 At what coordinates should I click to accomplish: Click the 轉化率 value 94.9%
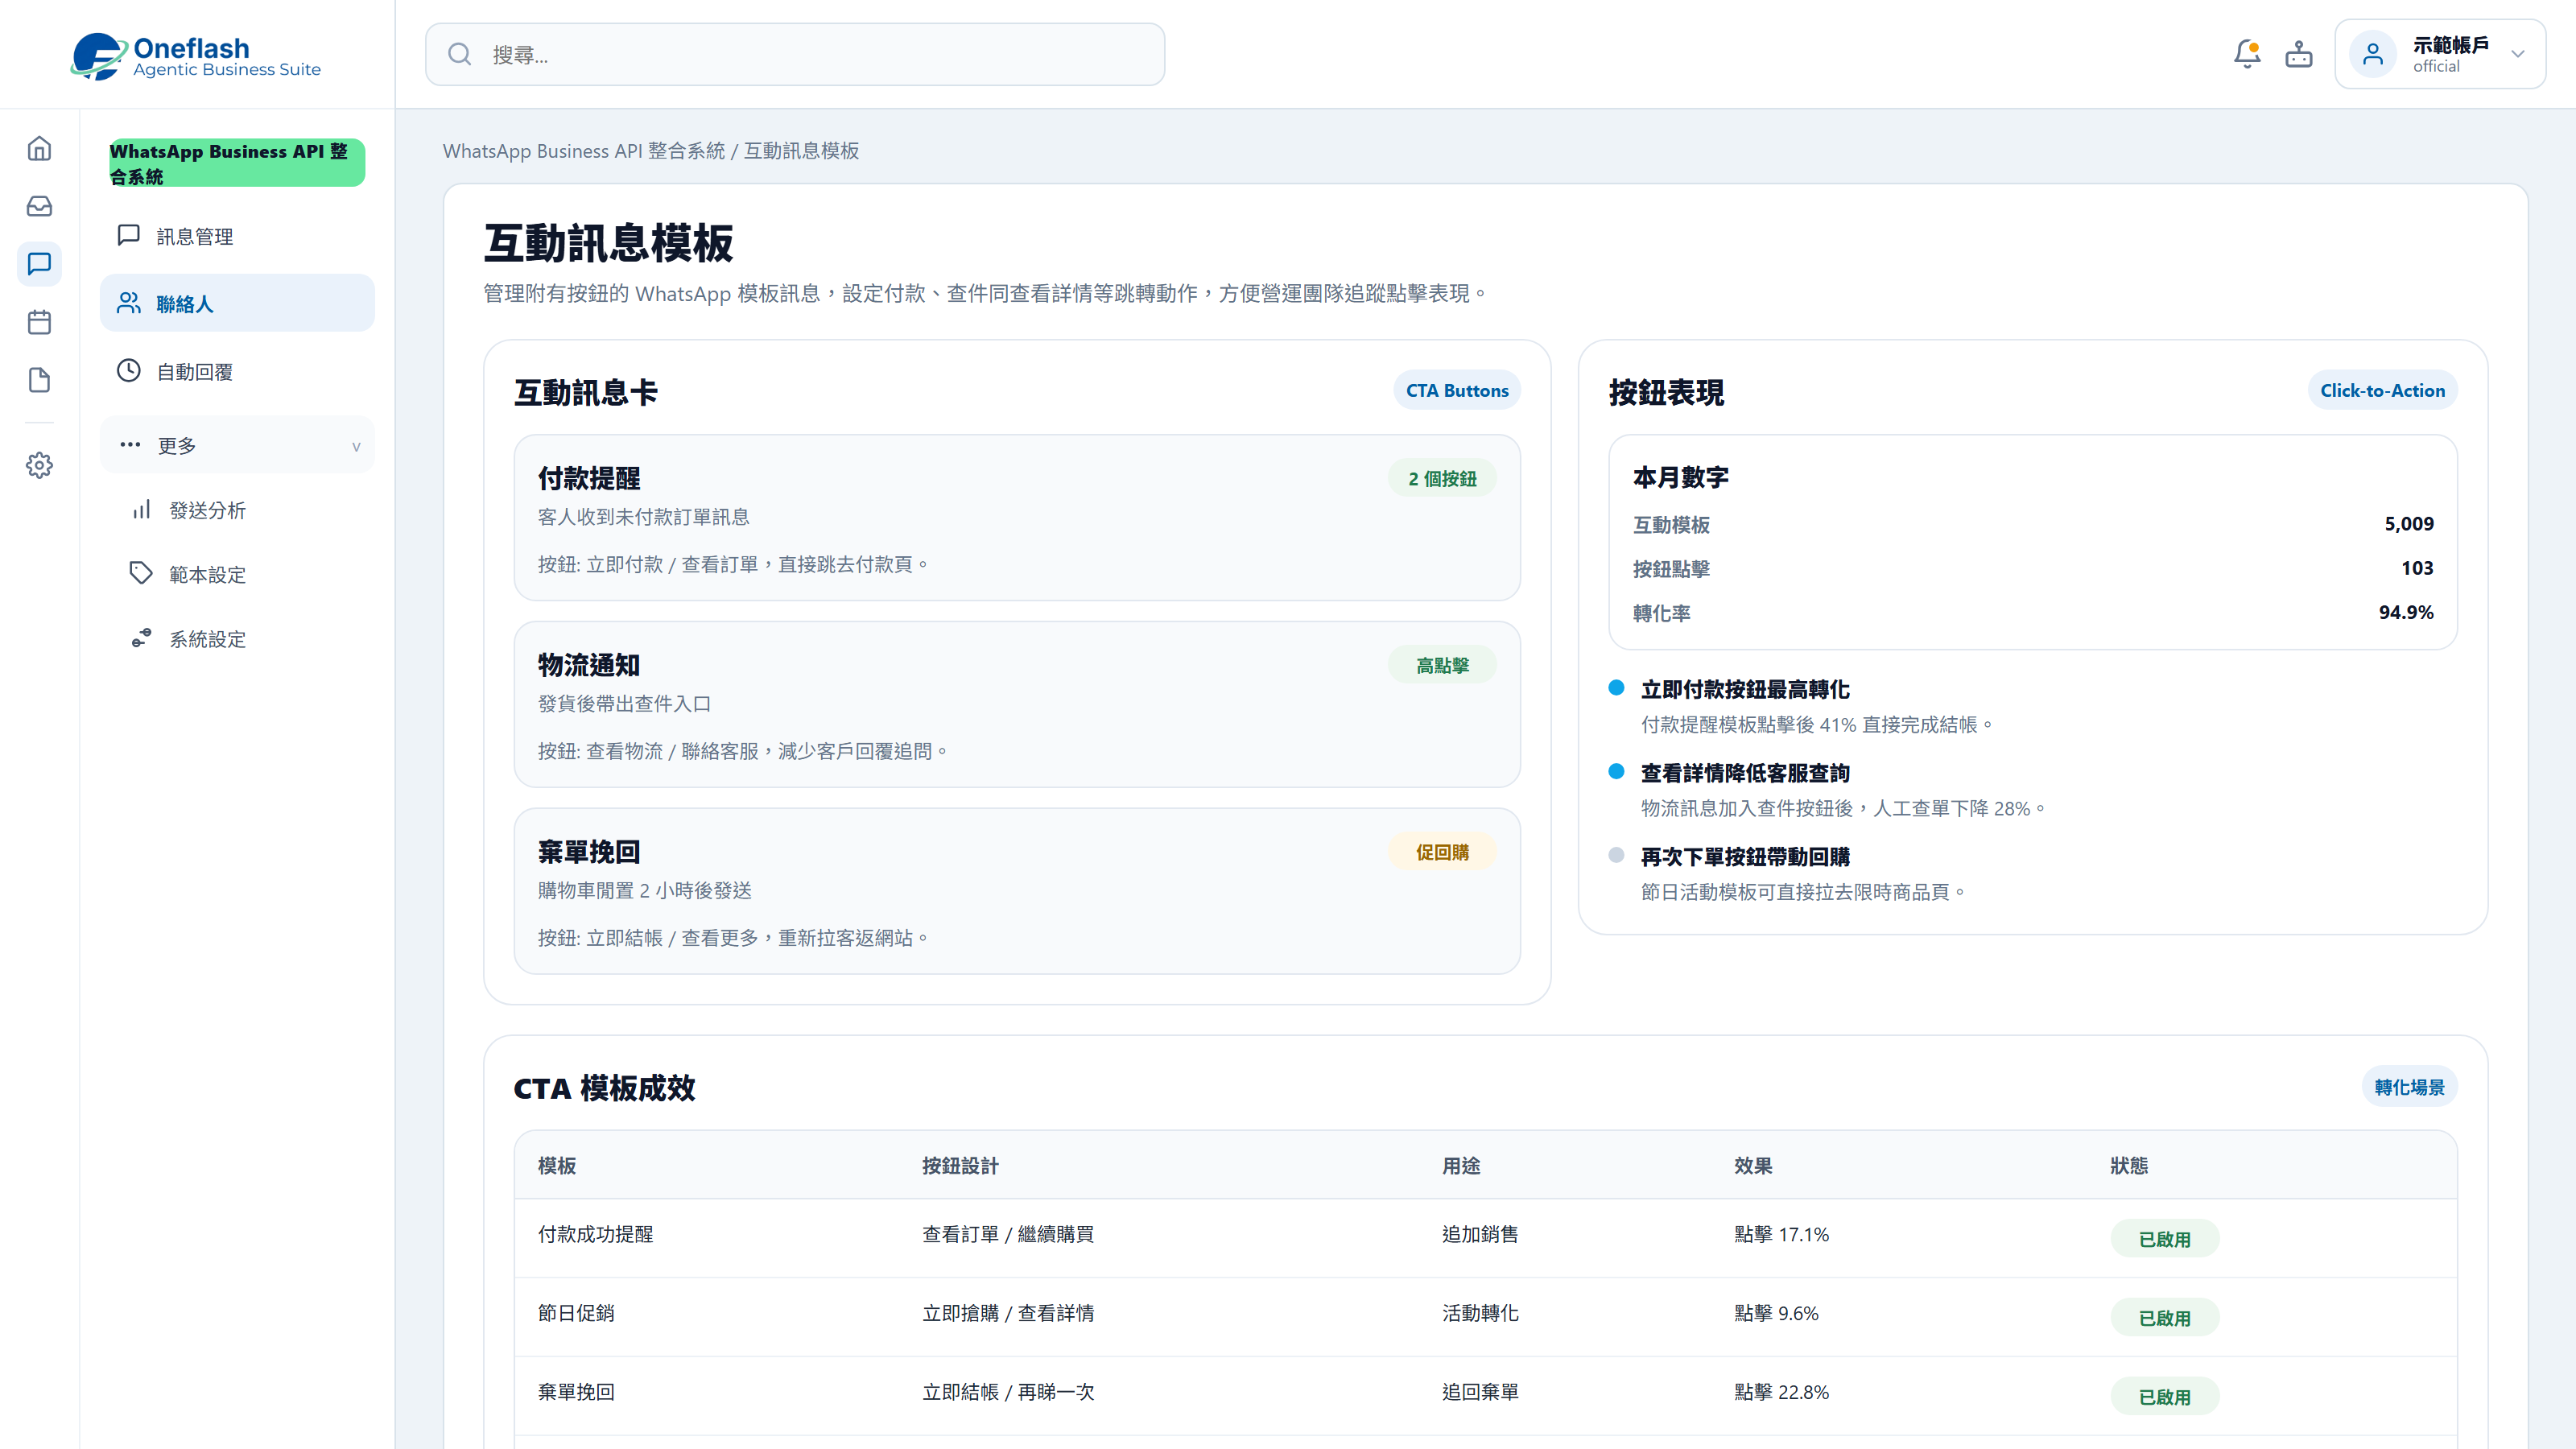click(x=2406, y=612)
